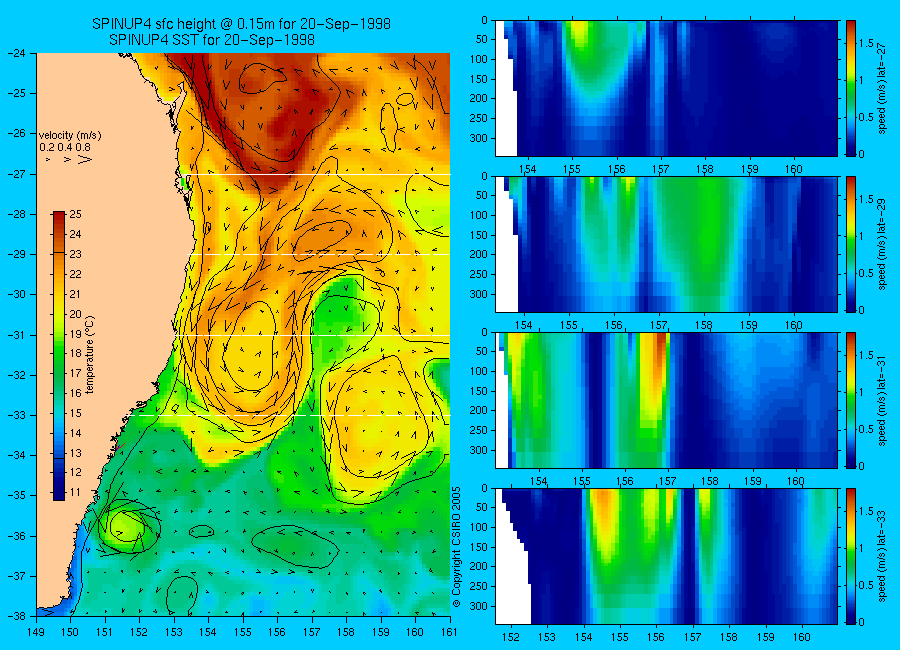The image size is (900, 650).
Task: Click depth label 250 on the lat=-31 plot
Action: click(479, 430)
